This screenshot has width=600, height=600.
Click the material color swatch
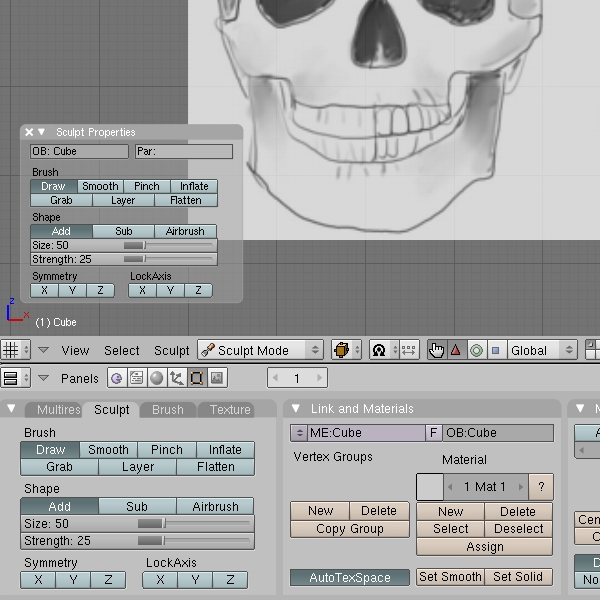[x=430, y=487]
